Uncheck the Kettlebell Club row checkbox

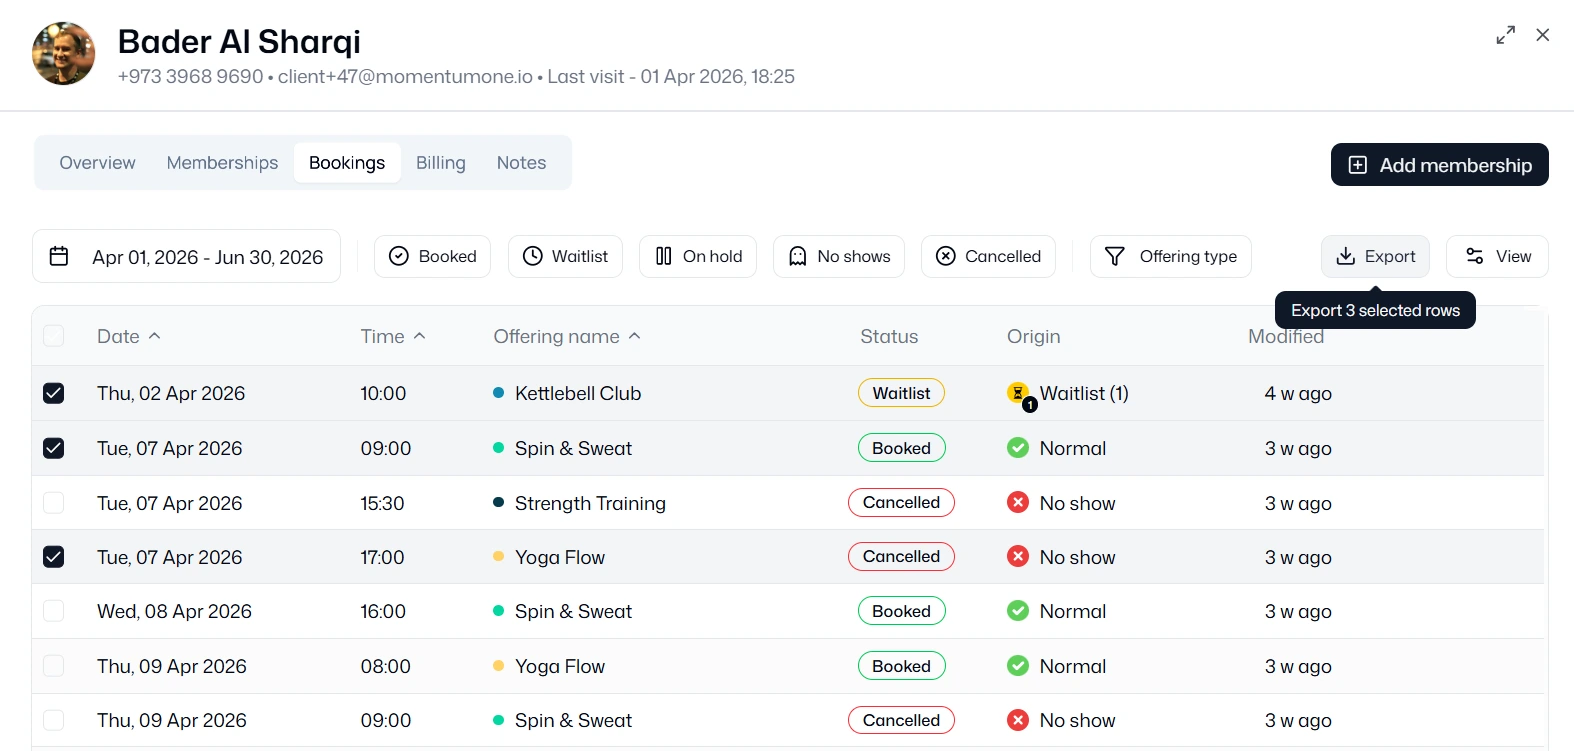[54, 393]
